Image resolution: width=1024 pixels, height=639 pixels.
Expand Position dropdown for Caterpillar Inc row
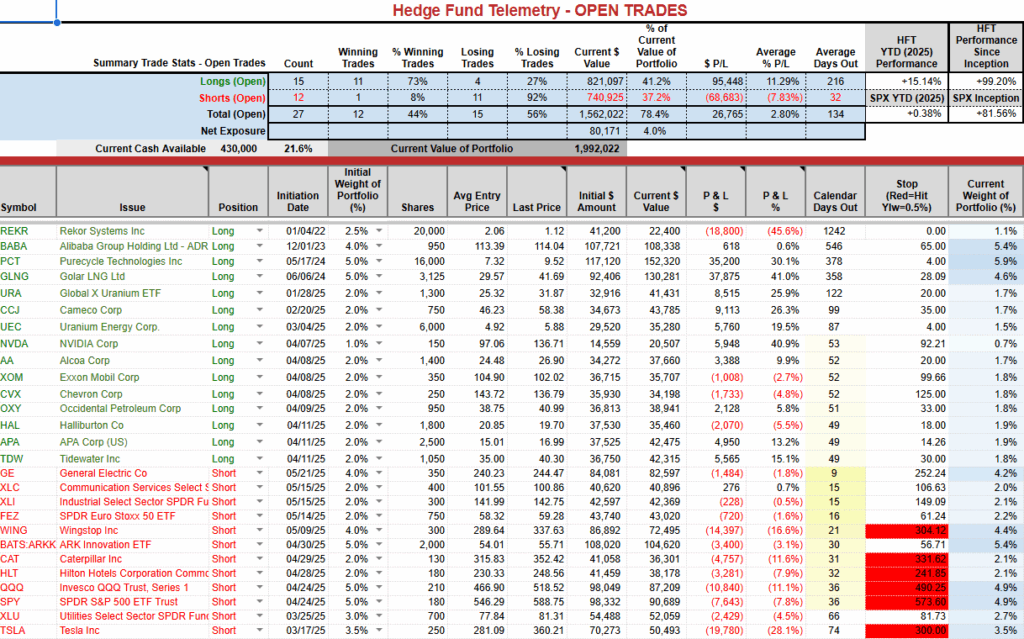pos(259,559)
